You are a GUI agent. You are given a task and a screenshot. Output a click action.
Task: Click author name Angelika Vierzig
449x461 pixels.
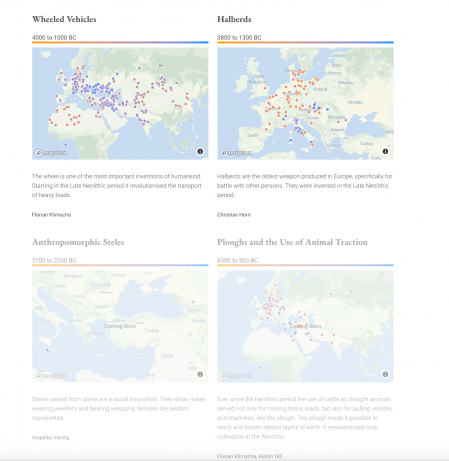50,438
